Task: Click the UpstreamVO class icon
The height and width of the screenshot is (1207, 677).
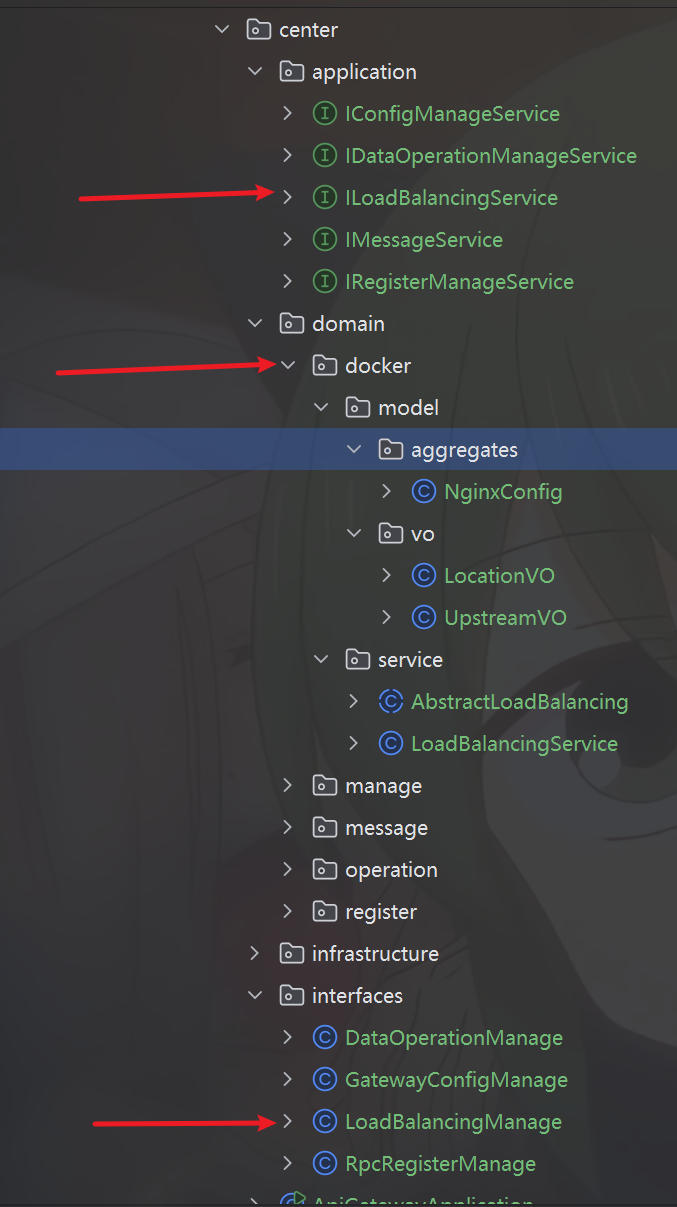Action: click(x=423, y=618)
